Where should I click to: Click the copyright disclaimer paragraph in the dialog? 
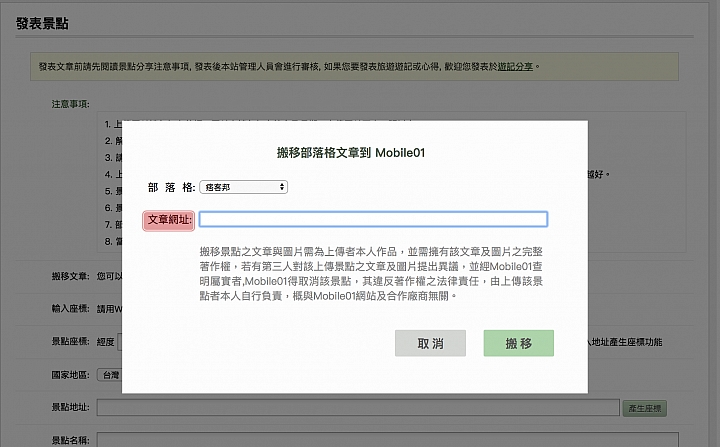[x=371, y=274]
